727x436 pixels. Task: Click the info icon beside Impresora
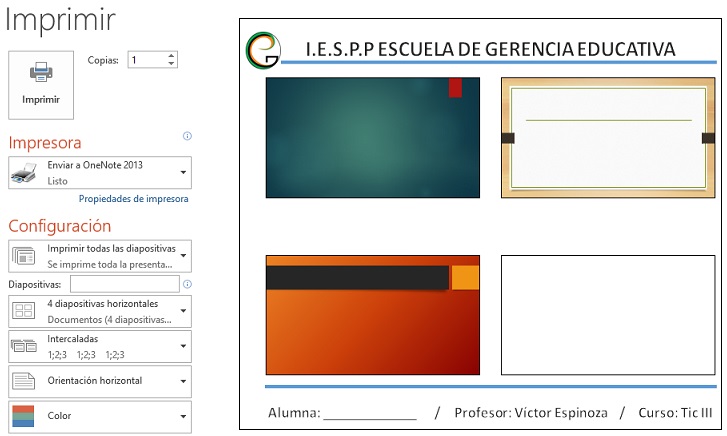point(187,136)
